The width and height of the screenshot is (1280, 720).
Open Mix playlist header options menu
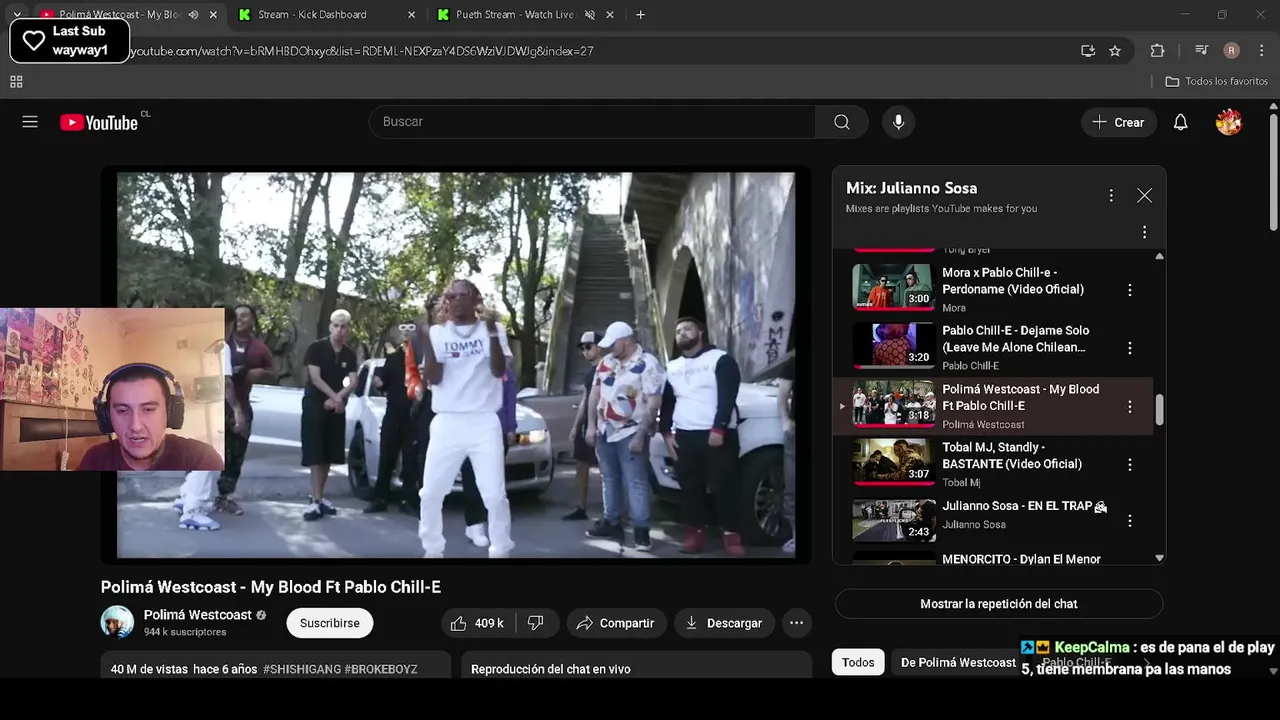(1111, 196)
